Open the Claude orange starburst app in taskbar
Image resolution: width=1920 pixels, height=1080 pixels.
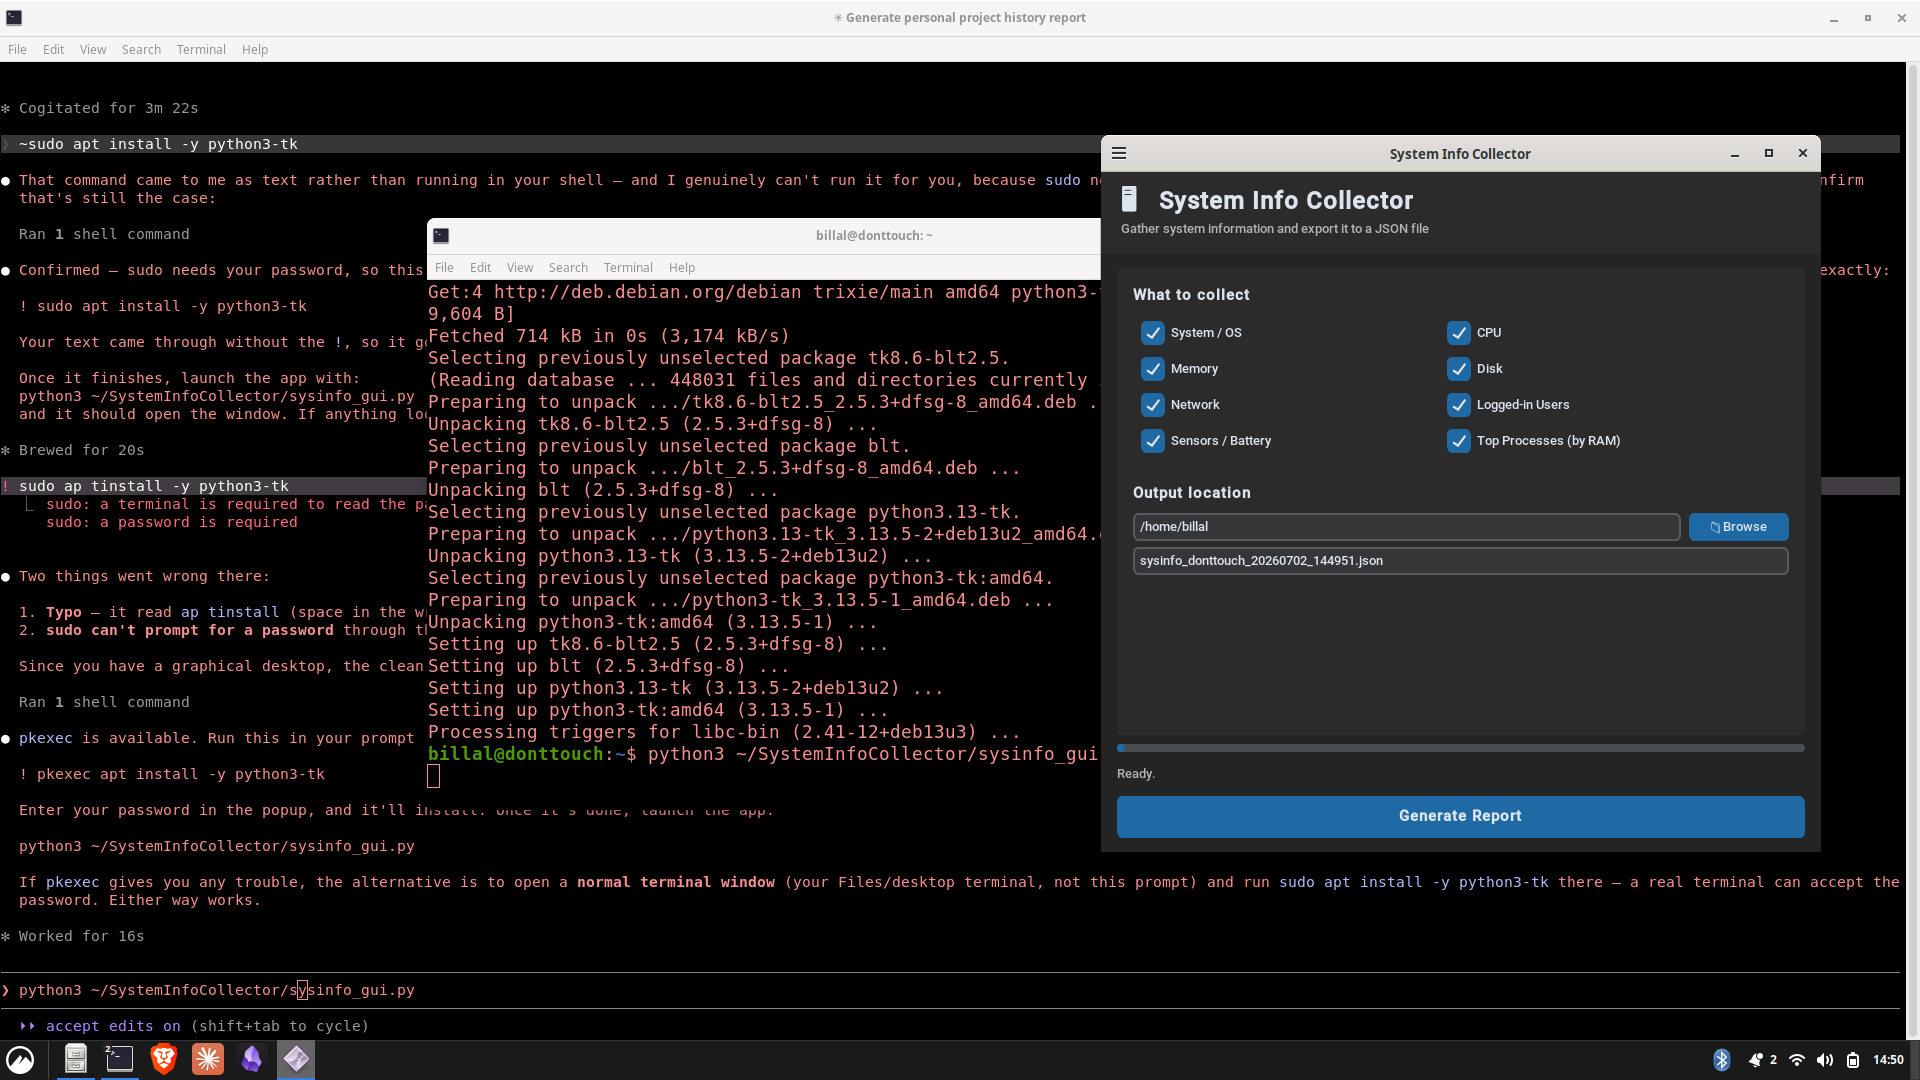[208, 1058]
